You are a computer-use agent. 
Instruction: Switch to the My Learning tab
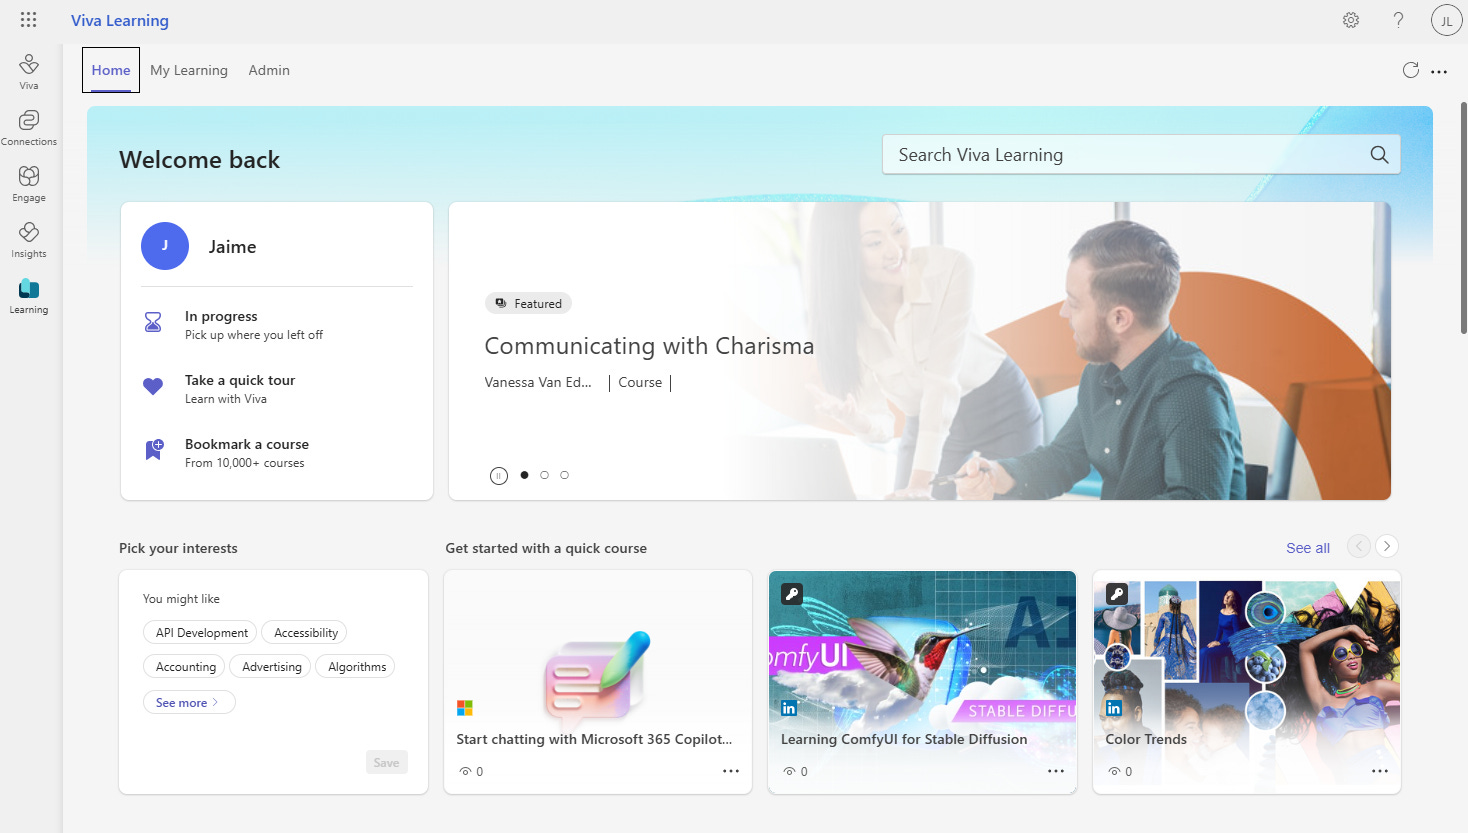tap(189, 70)
